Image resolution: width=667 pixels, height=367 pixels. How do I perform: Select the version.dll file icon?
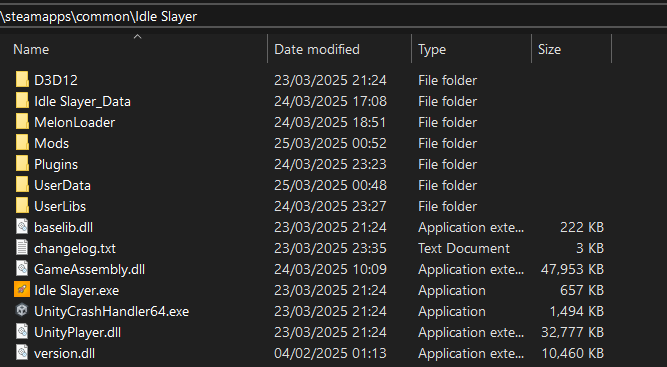[x=22, y=353]
